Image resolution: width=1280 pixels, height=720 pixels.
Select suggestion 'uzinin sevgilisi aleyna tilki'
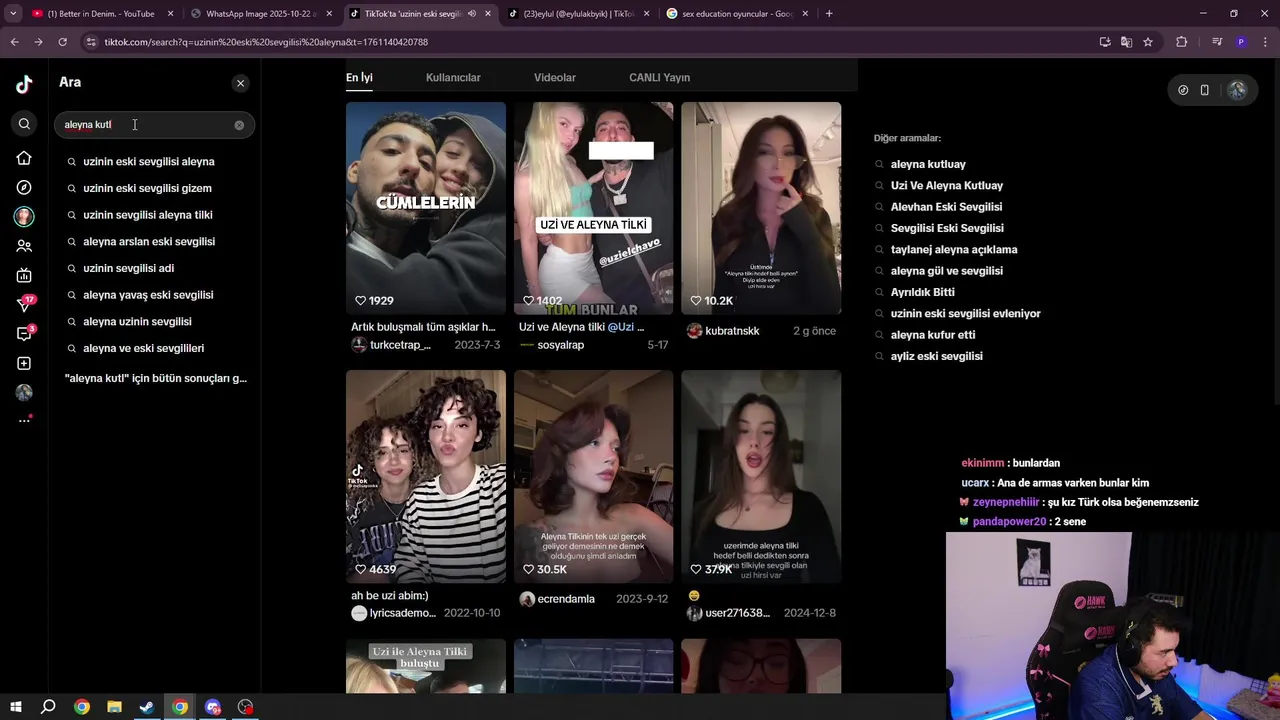tap(148, 215)
